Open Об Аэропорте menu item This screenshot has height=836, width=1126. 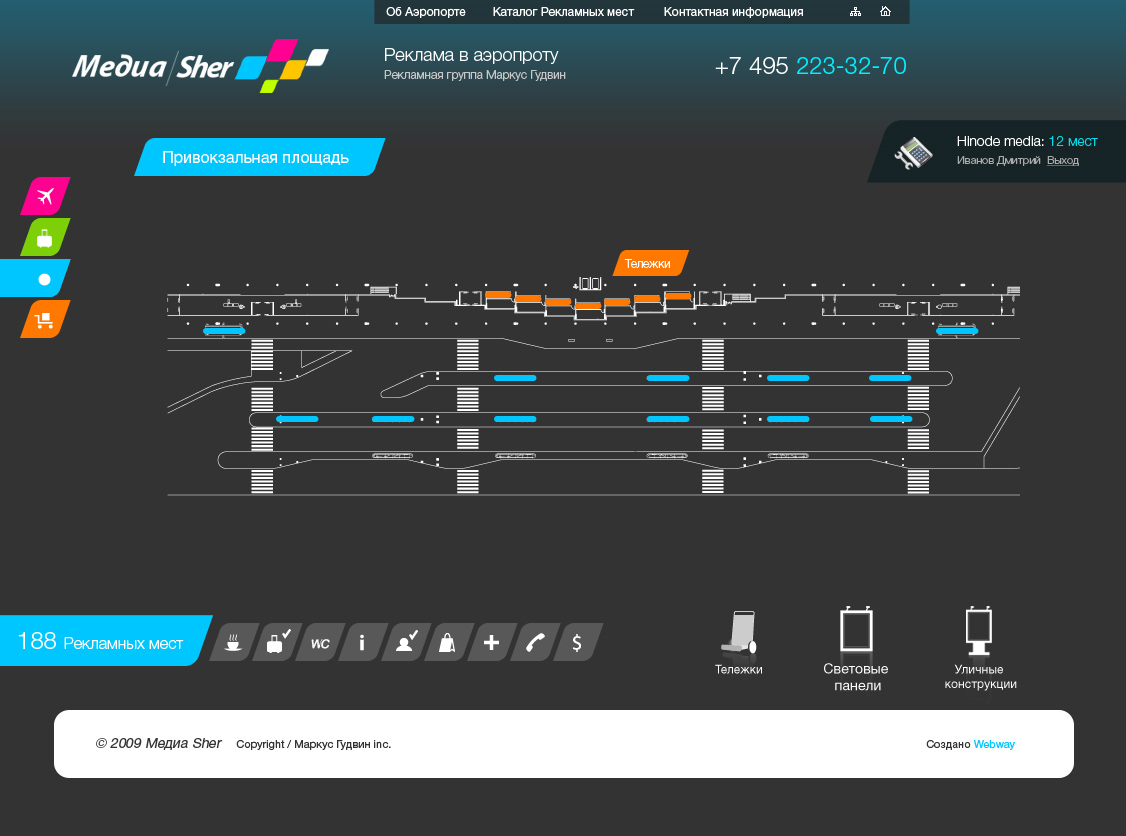coord(426,12)
